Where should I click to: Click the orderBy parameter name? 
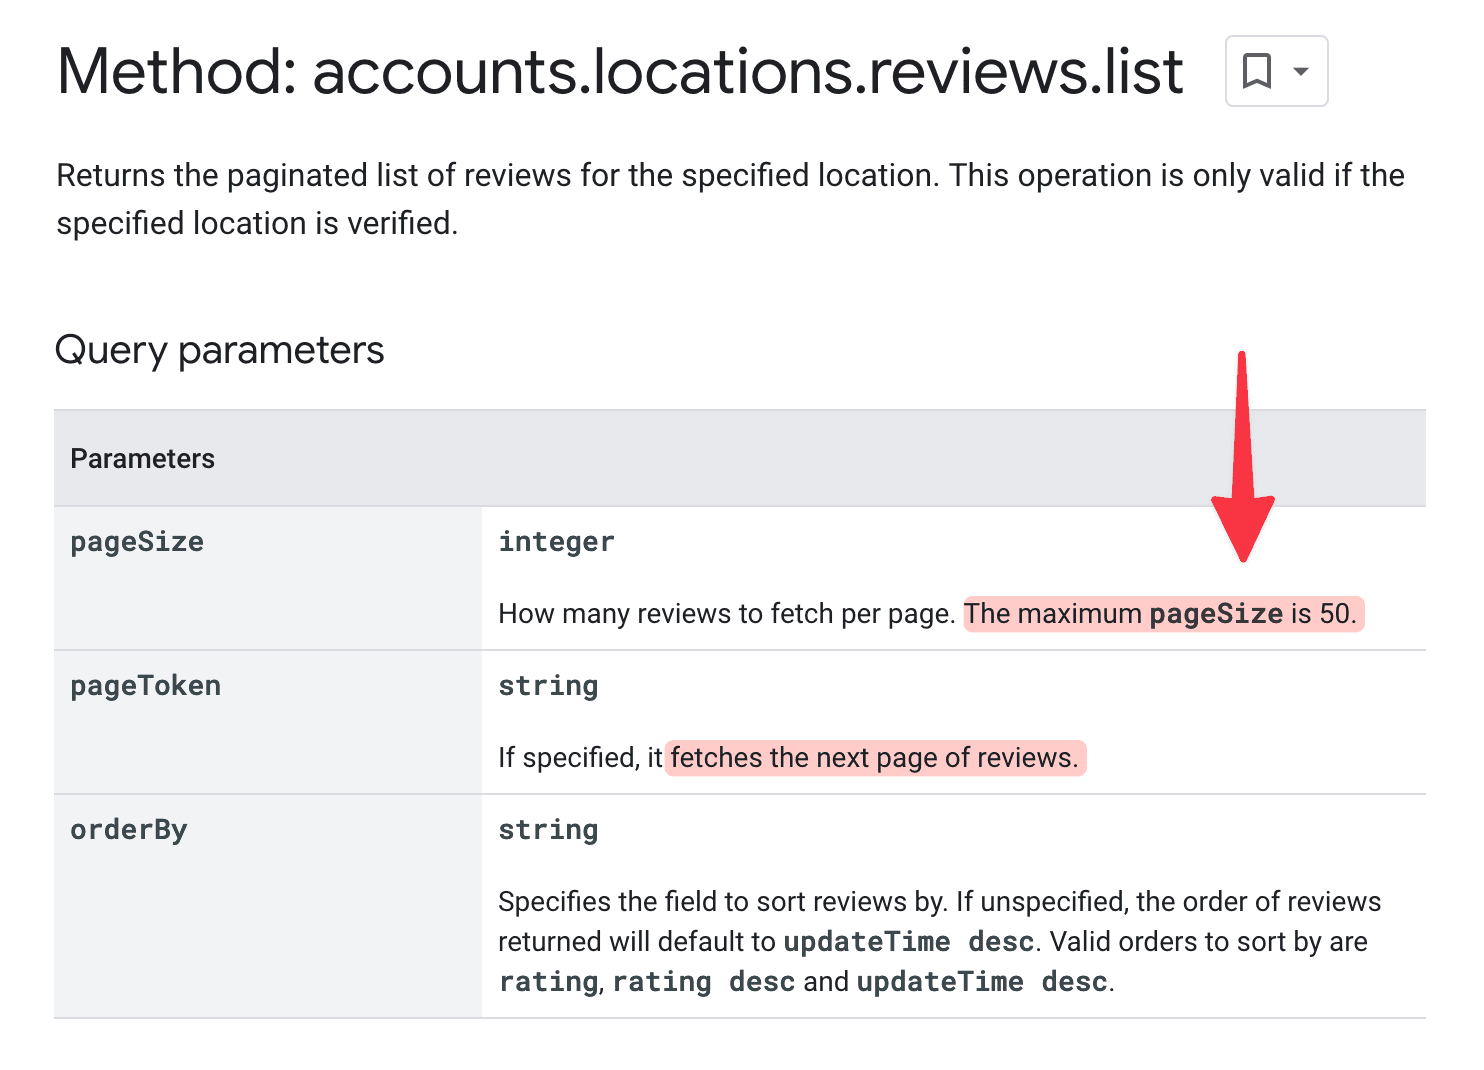[x=128, y=829]
